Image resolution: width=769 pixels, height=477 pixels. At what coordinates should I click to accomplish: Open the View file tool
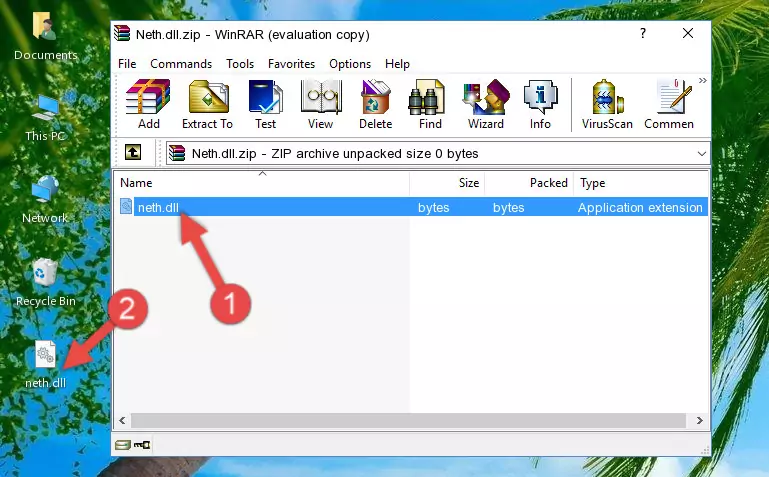pyautogui.click(x=321, y=104)
